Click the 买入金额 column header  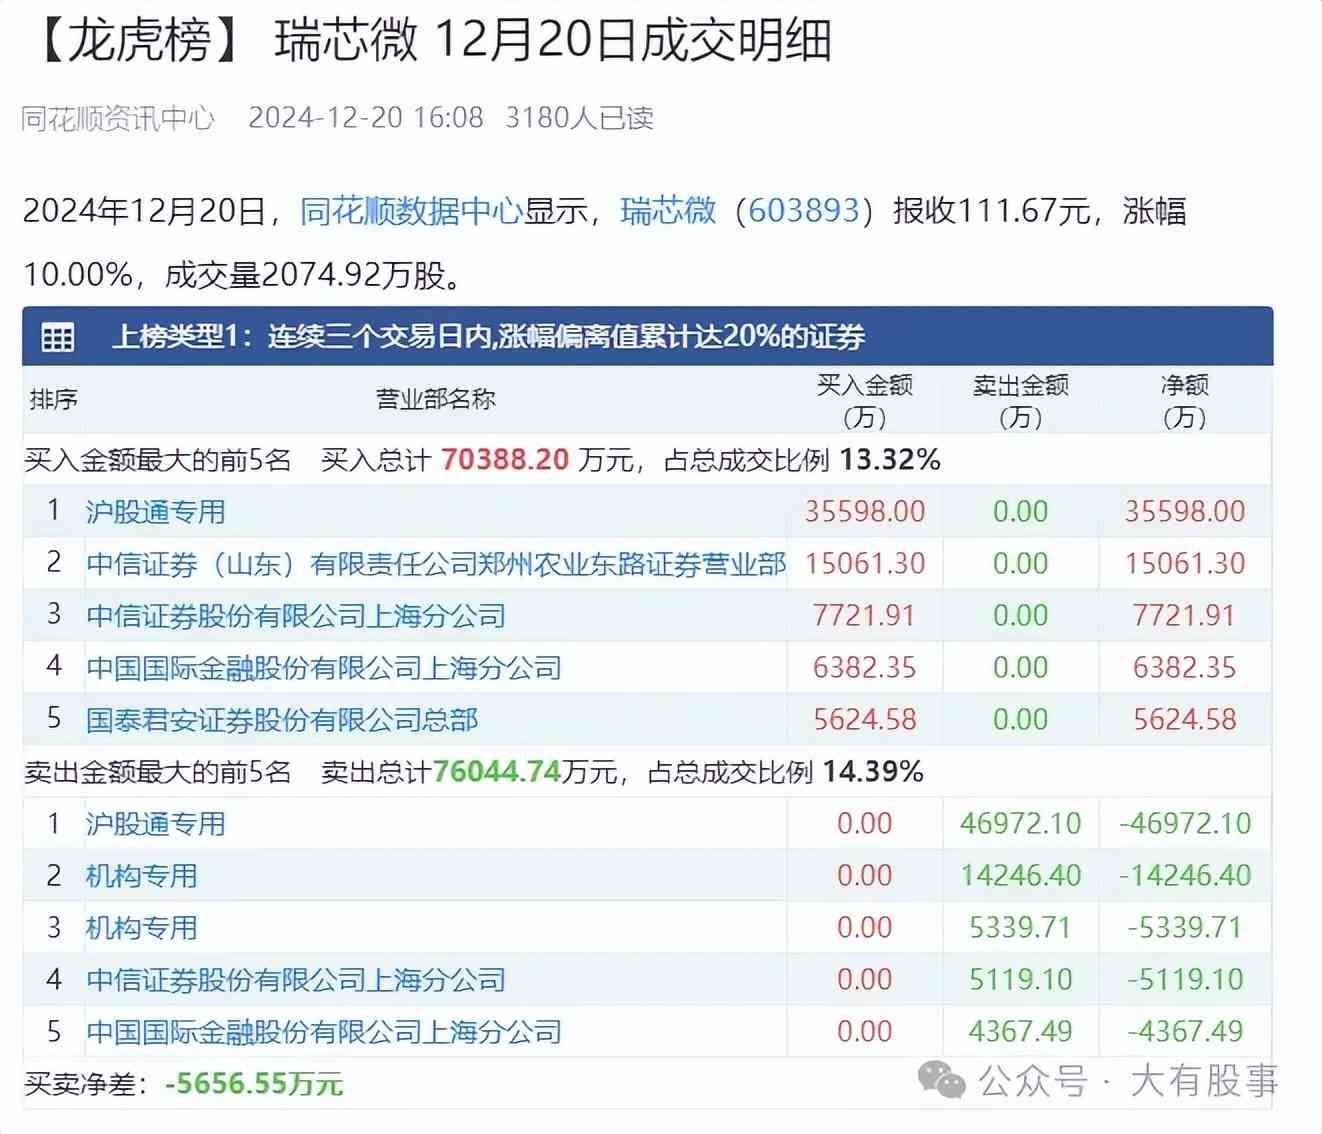point(864,400)
